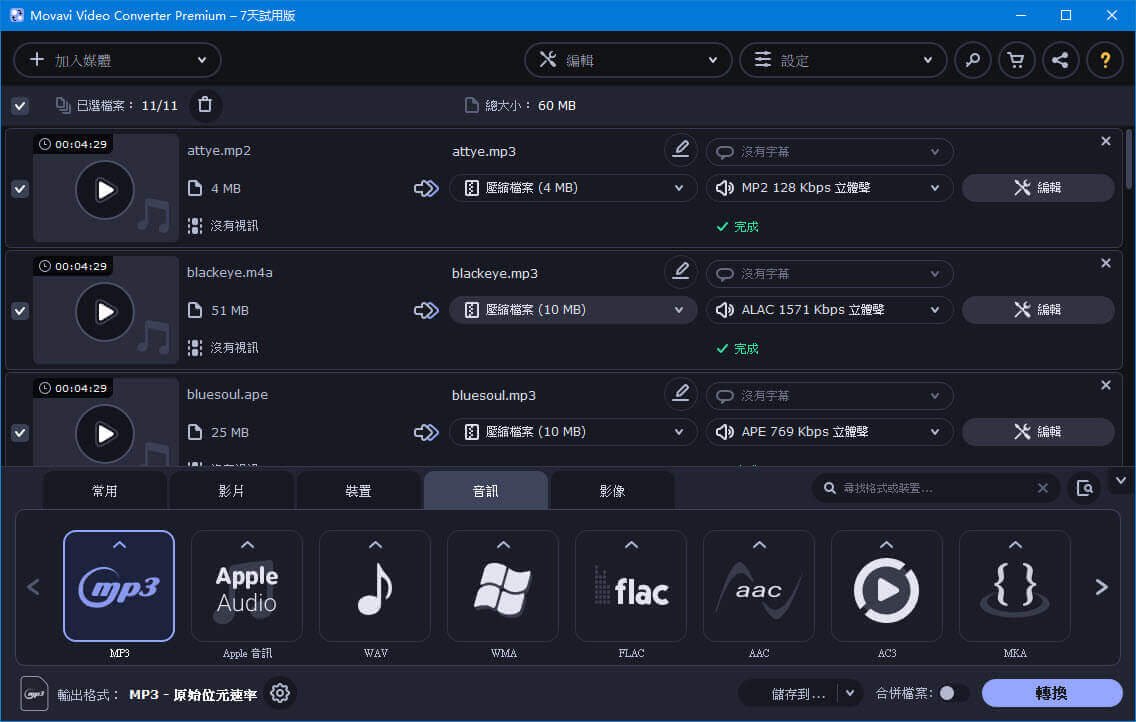Uncheck the blackeye.m4a file checkbox
This screenshot has width=1136, height=722.
pos(20,311)
